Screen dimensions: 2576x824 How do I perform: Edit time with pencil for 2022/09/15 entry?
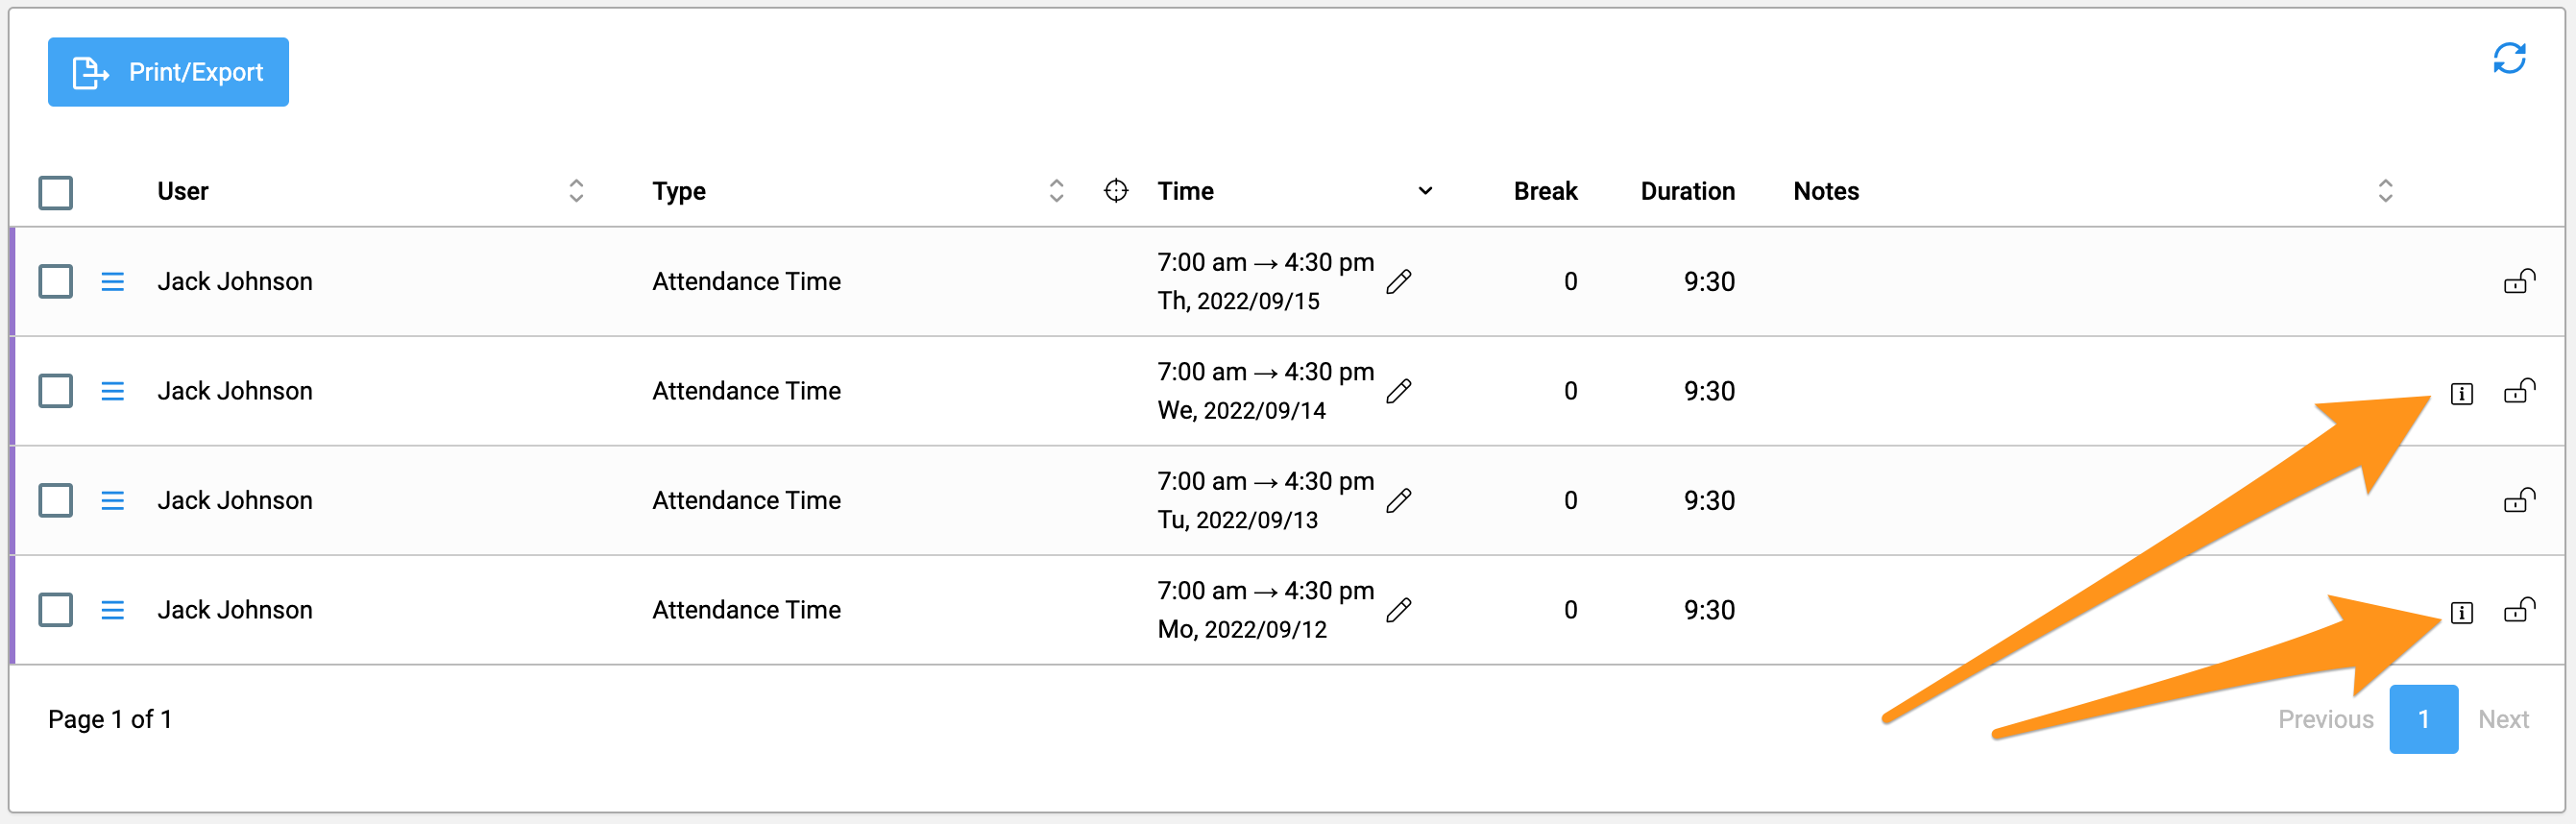click(x=1399, y=282)
